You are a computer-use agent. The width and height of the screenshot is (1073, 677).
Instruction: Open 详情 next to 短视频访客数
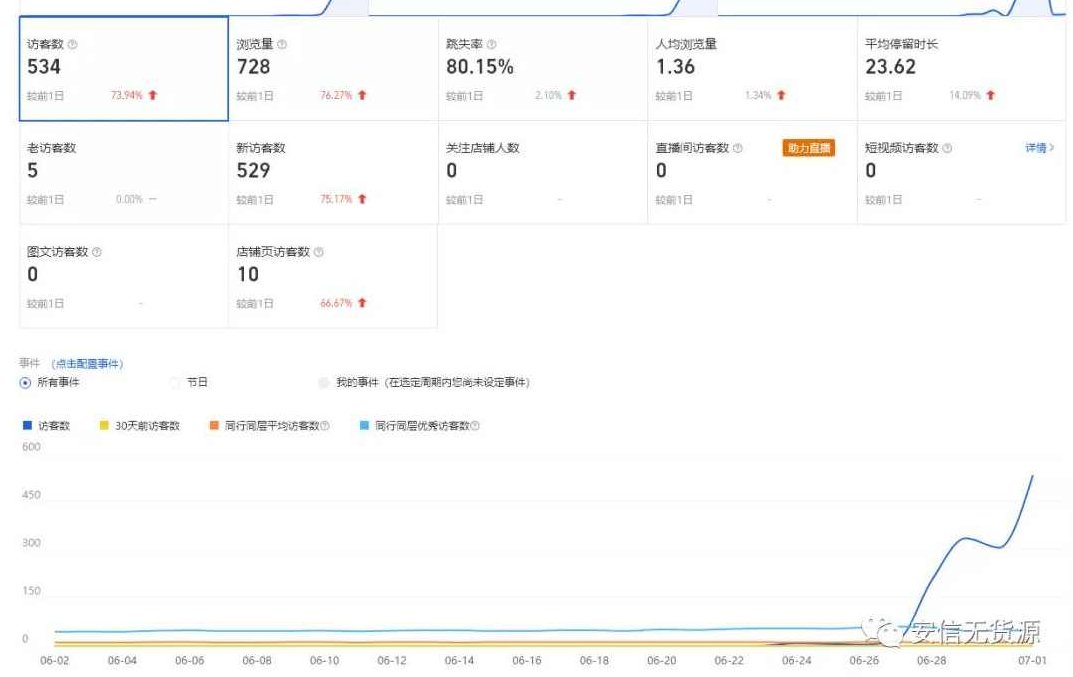point(1038,148)
